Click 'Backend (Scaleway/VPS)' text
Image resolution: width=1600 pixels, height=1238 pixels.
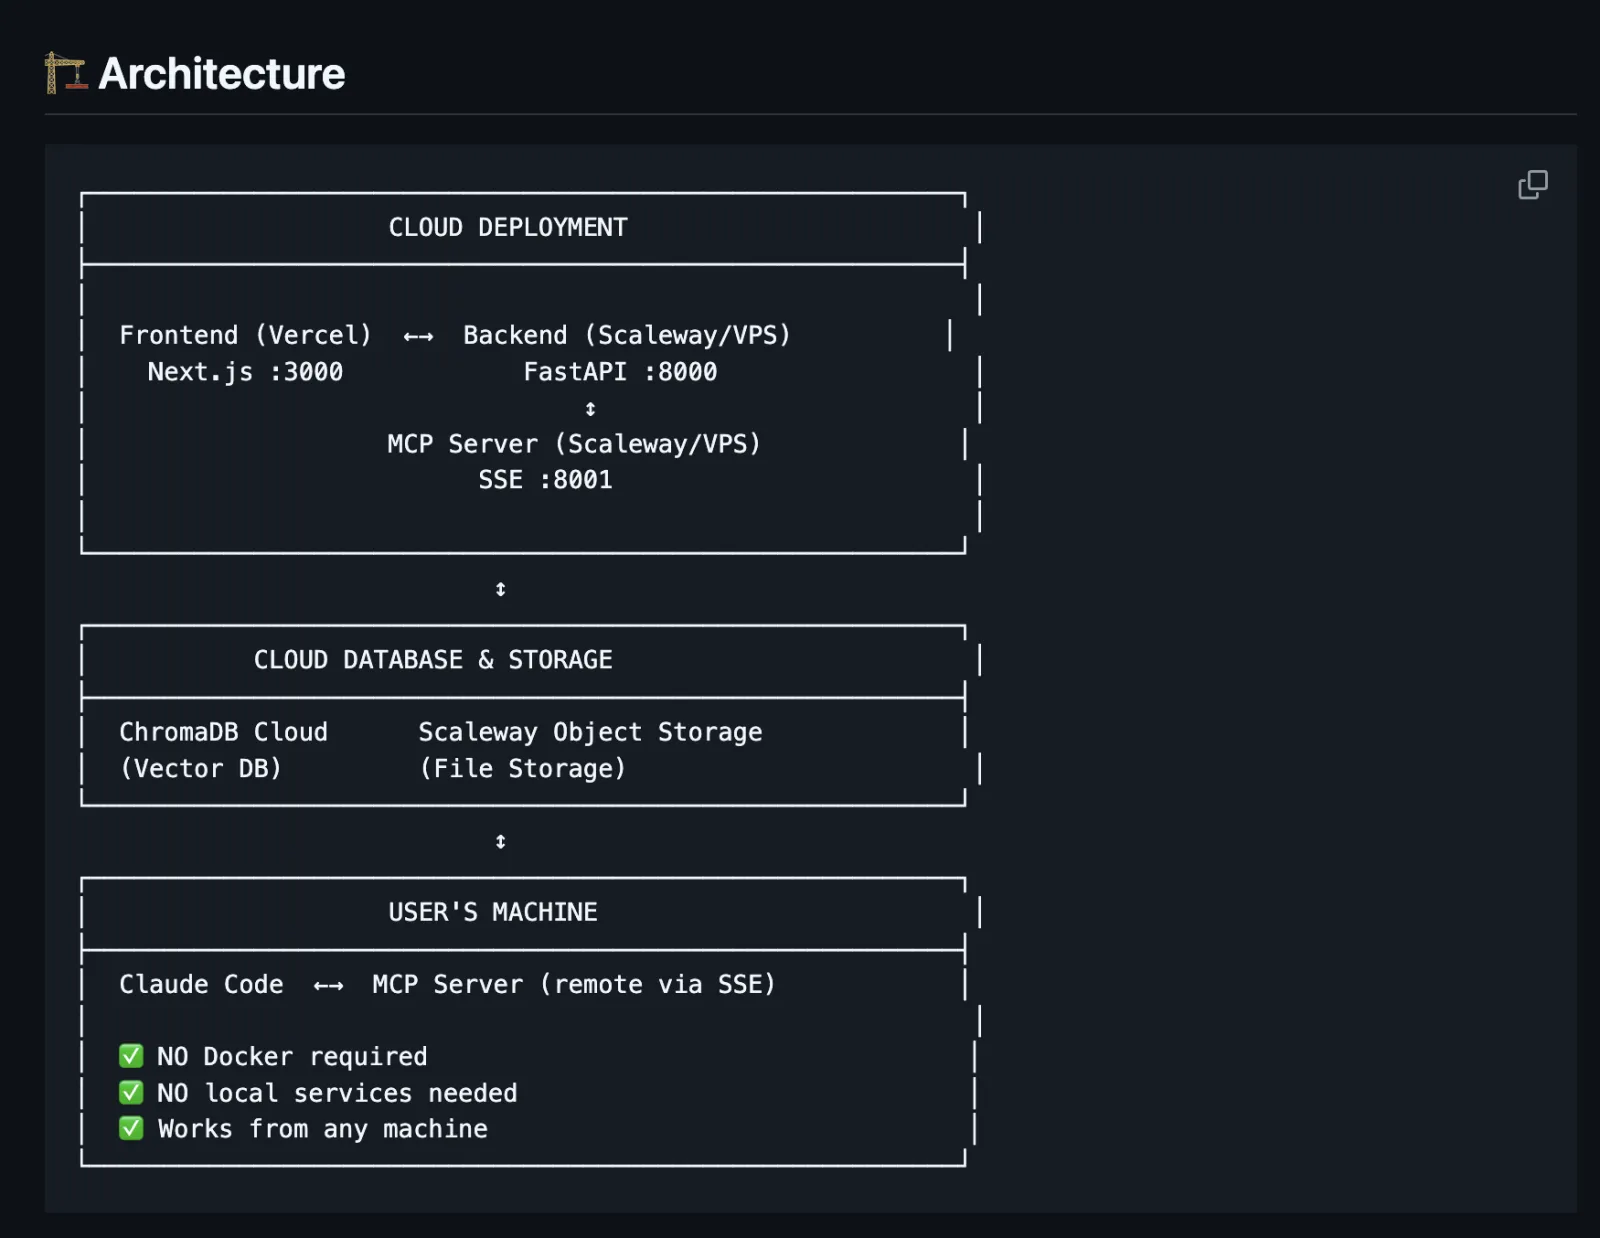click(x=627, y=335)
